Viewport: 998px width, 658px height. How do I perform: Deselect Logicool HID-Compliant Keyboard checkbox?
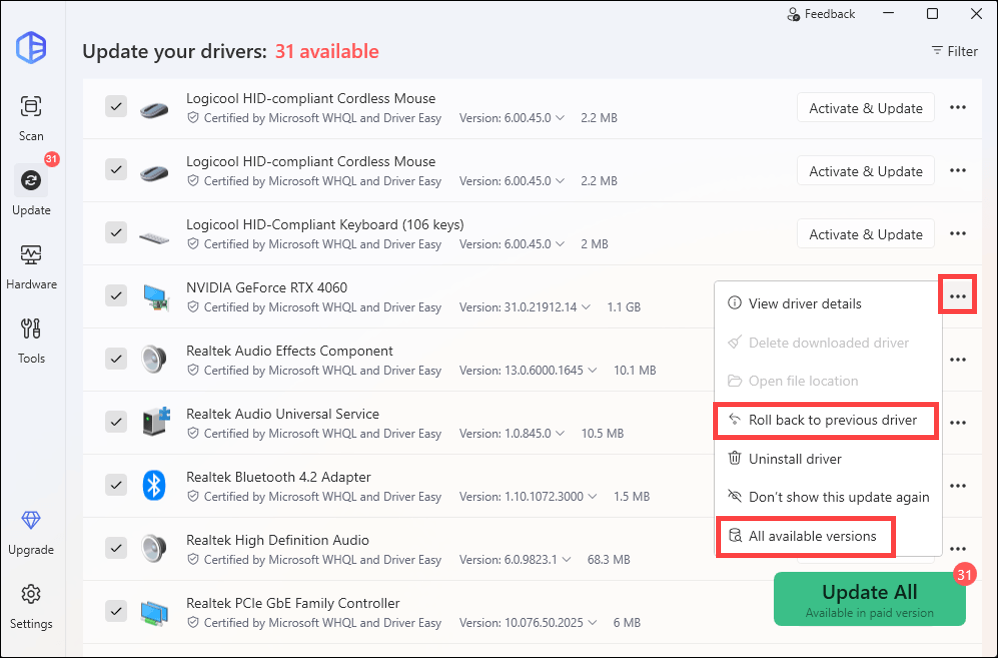tap(116, 232)
